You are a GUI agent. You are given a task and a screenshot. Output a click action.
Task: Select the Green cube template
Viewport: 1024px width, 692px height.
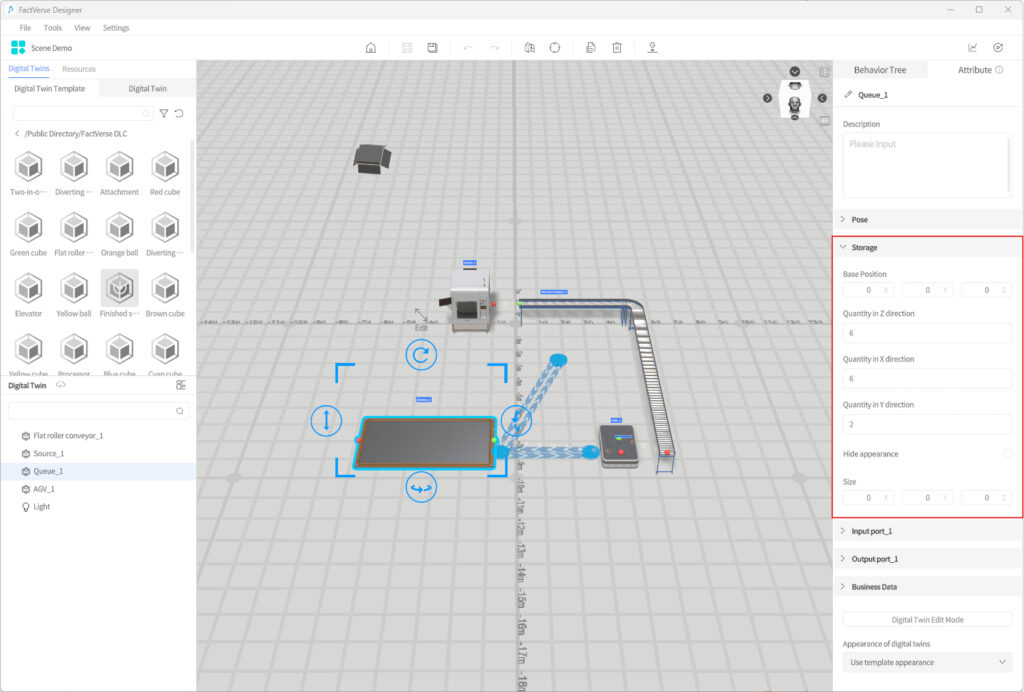(29, 234)
